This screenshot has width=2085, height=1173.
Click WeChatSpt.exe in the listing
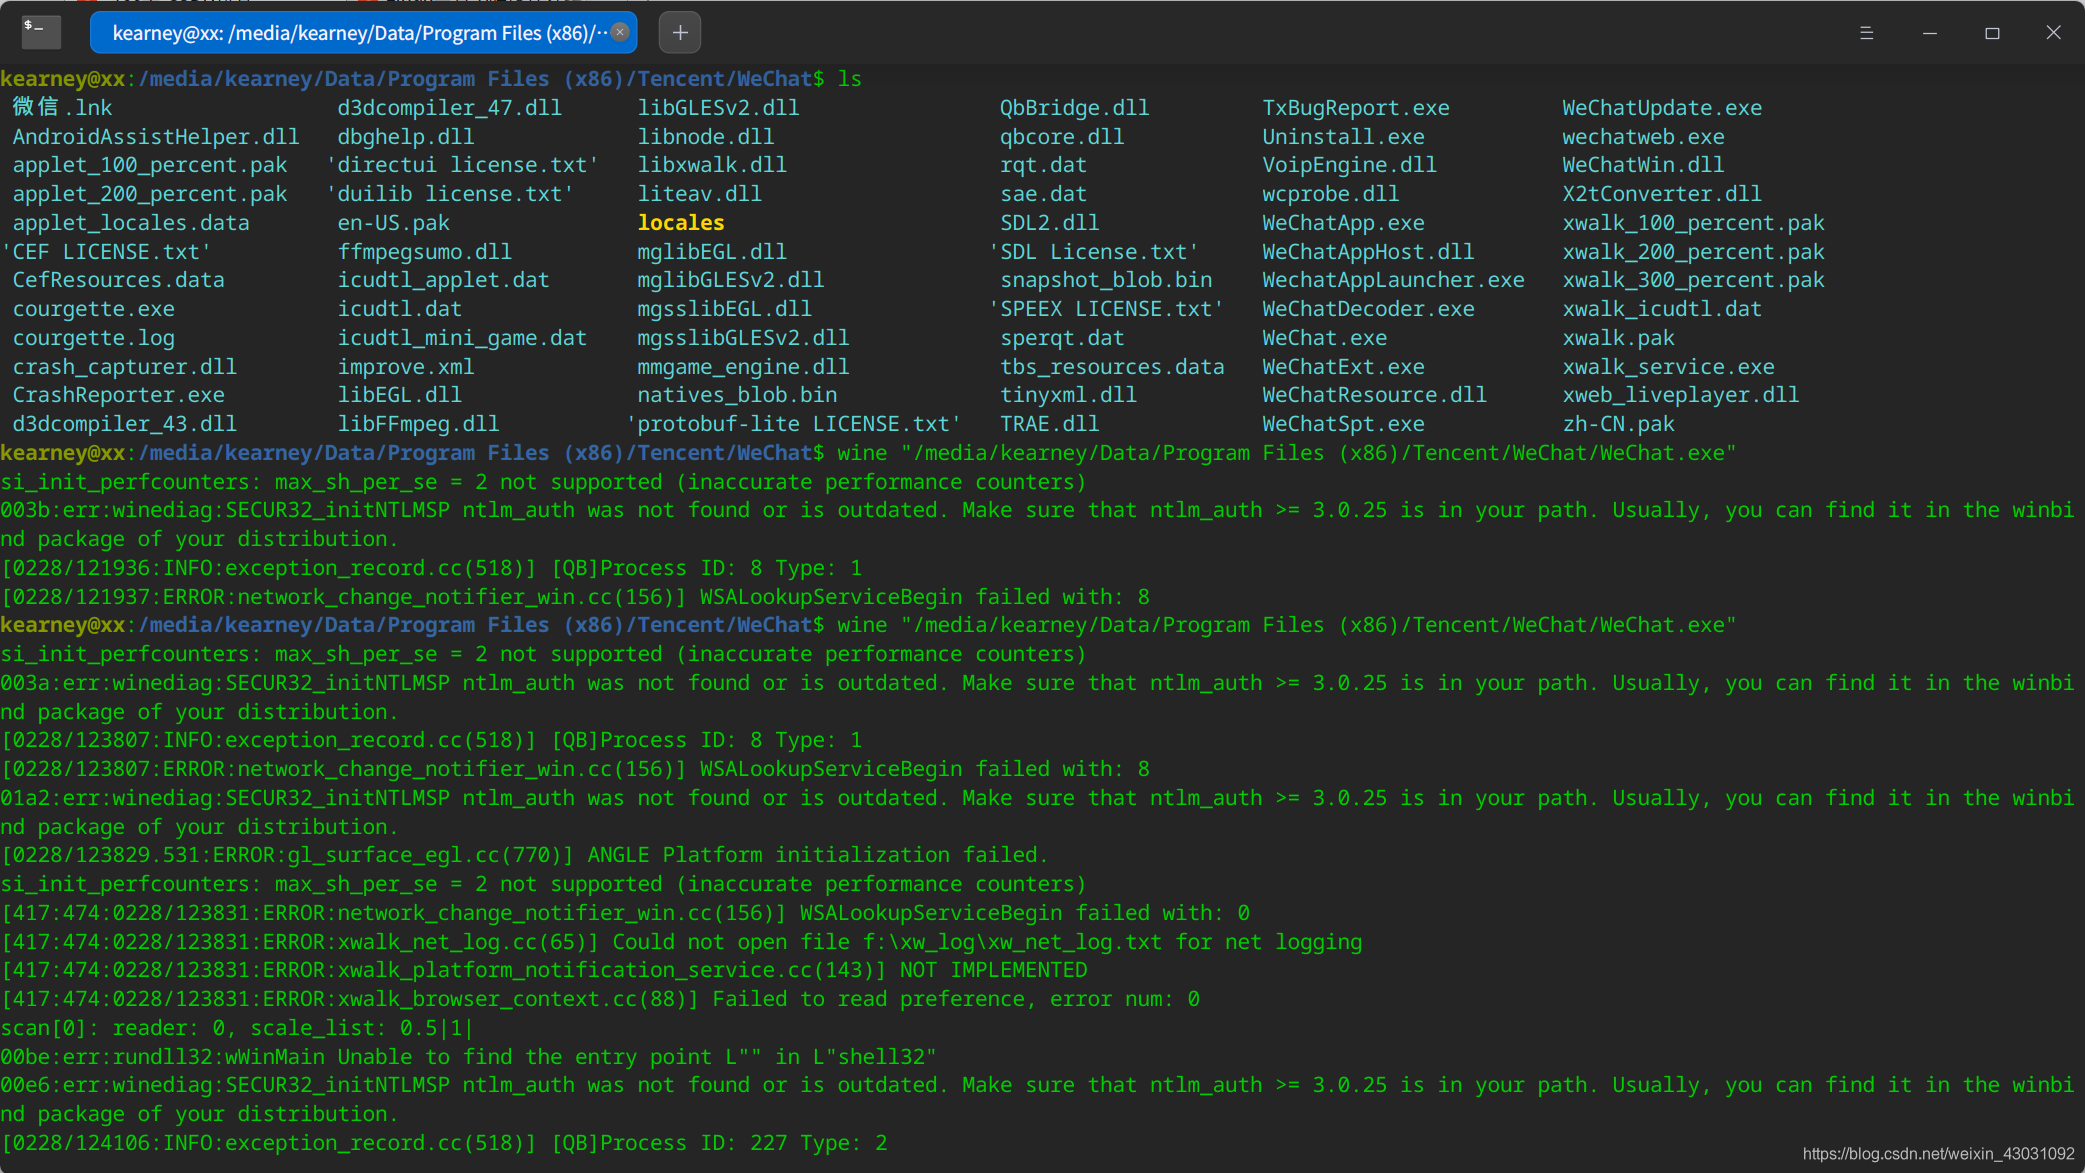1343,424
